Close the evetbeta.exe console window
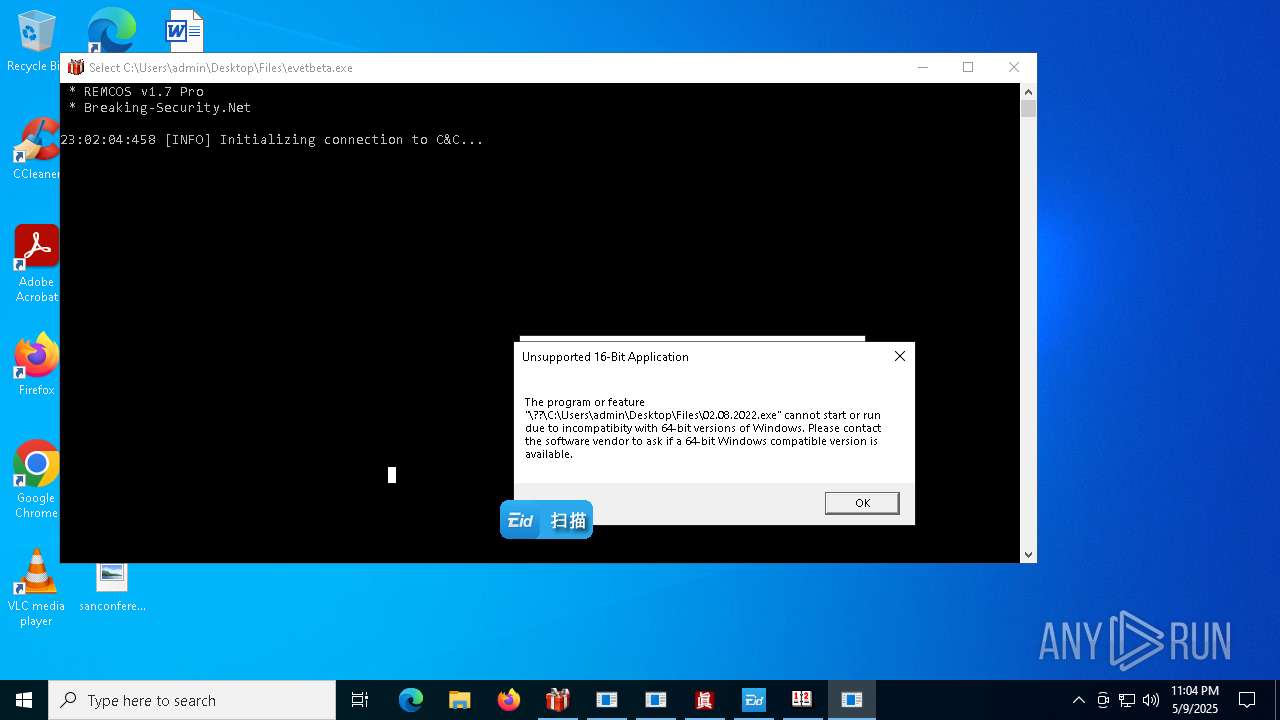This screenshot has height=720, width=1280. (1014, 67)
